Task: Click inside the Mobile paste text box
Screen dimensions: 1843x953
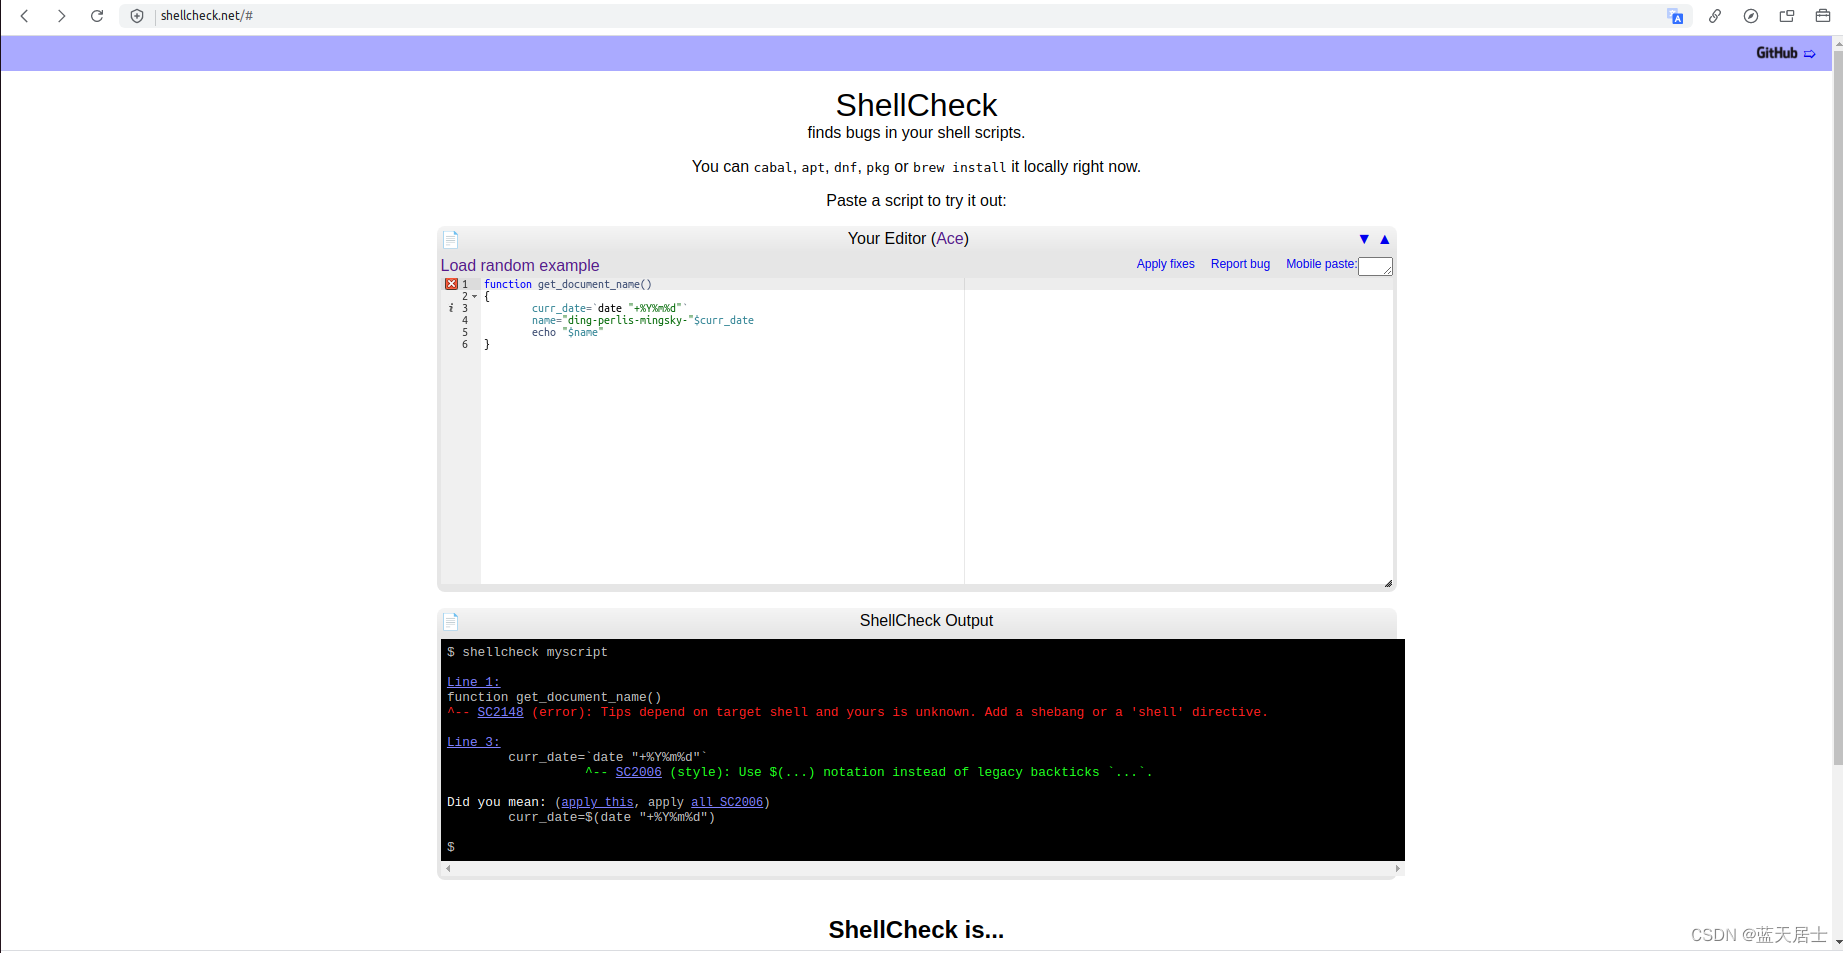Action: (x=1375, y=266)
